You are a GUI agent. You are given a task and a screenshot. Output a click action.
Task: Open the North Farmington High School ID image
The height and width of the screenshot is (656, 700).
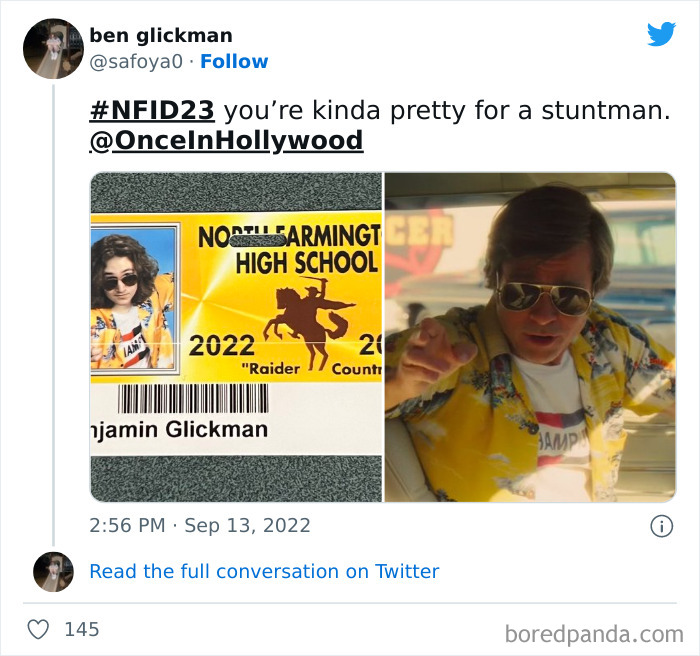[236, 337]
